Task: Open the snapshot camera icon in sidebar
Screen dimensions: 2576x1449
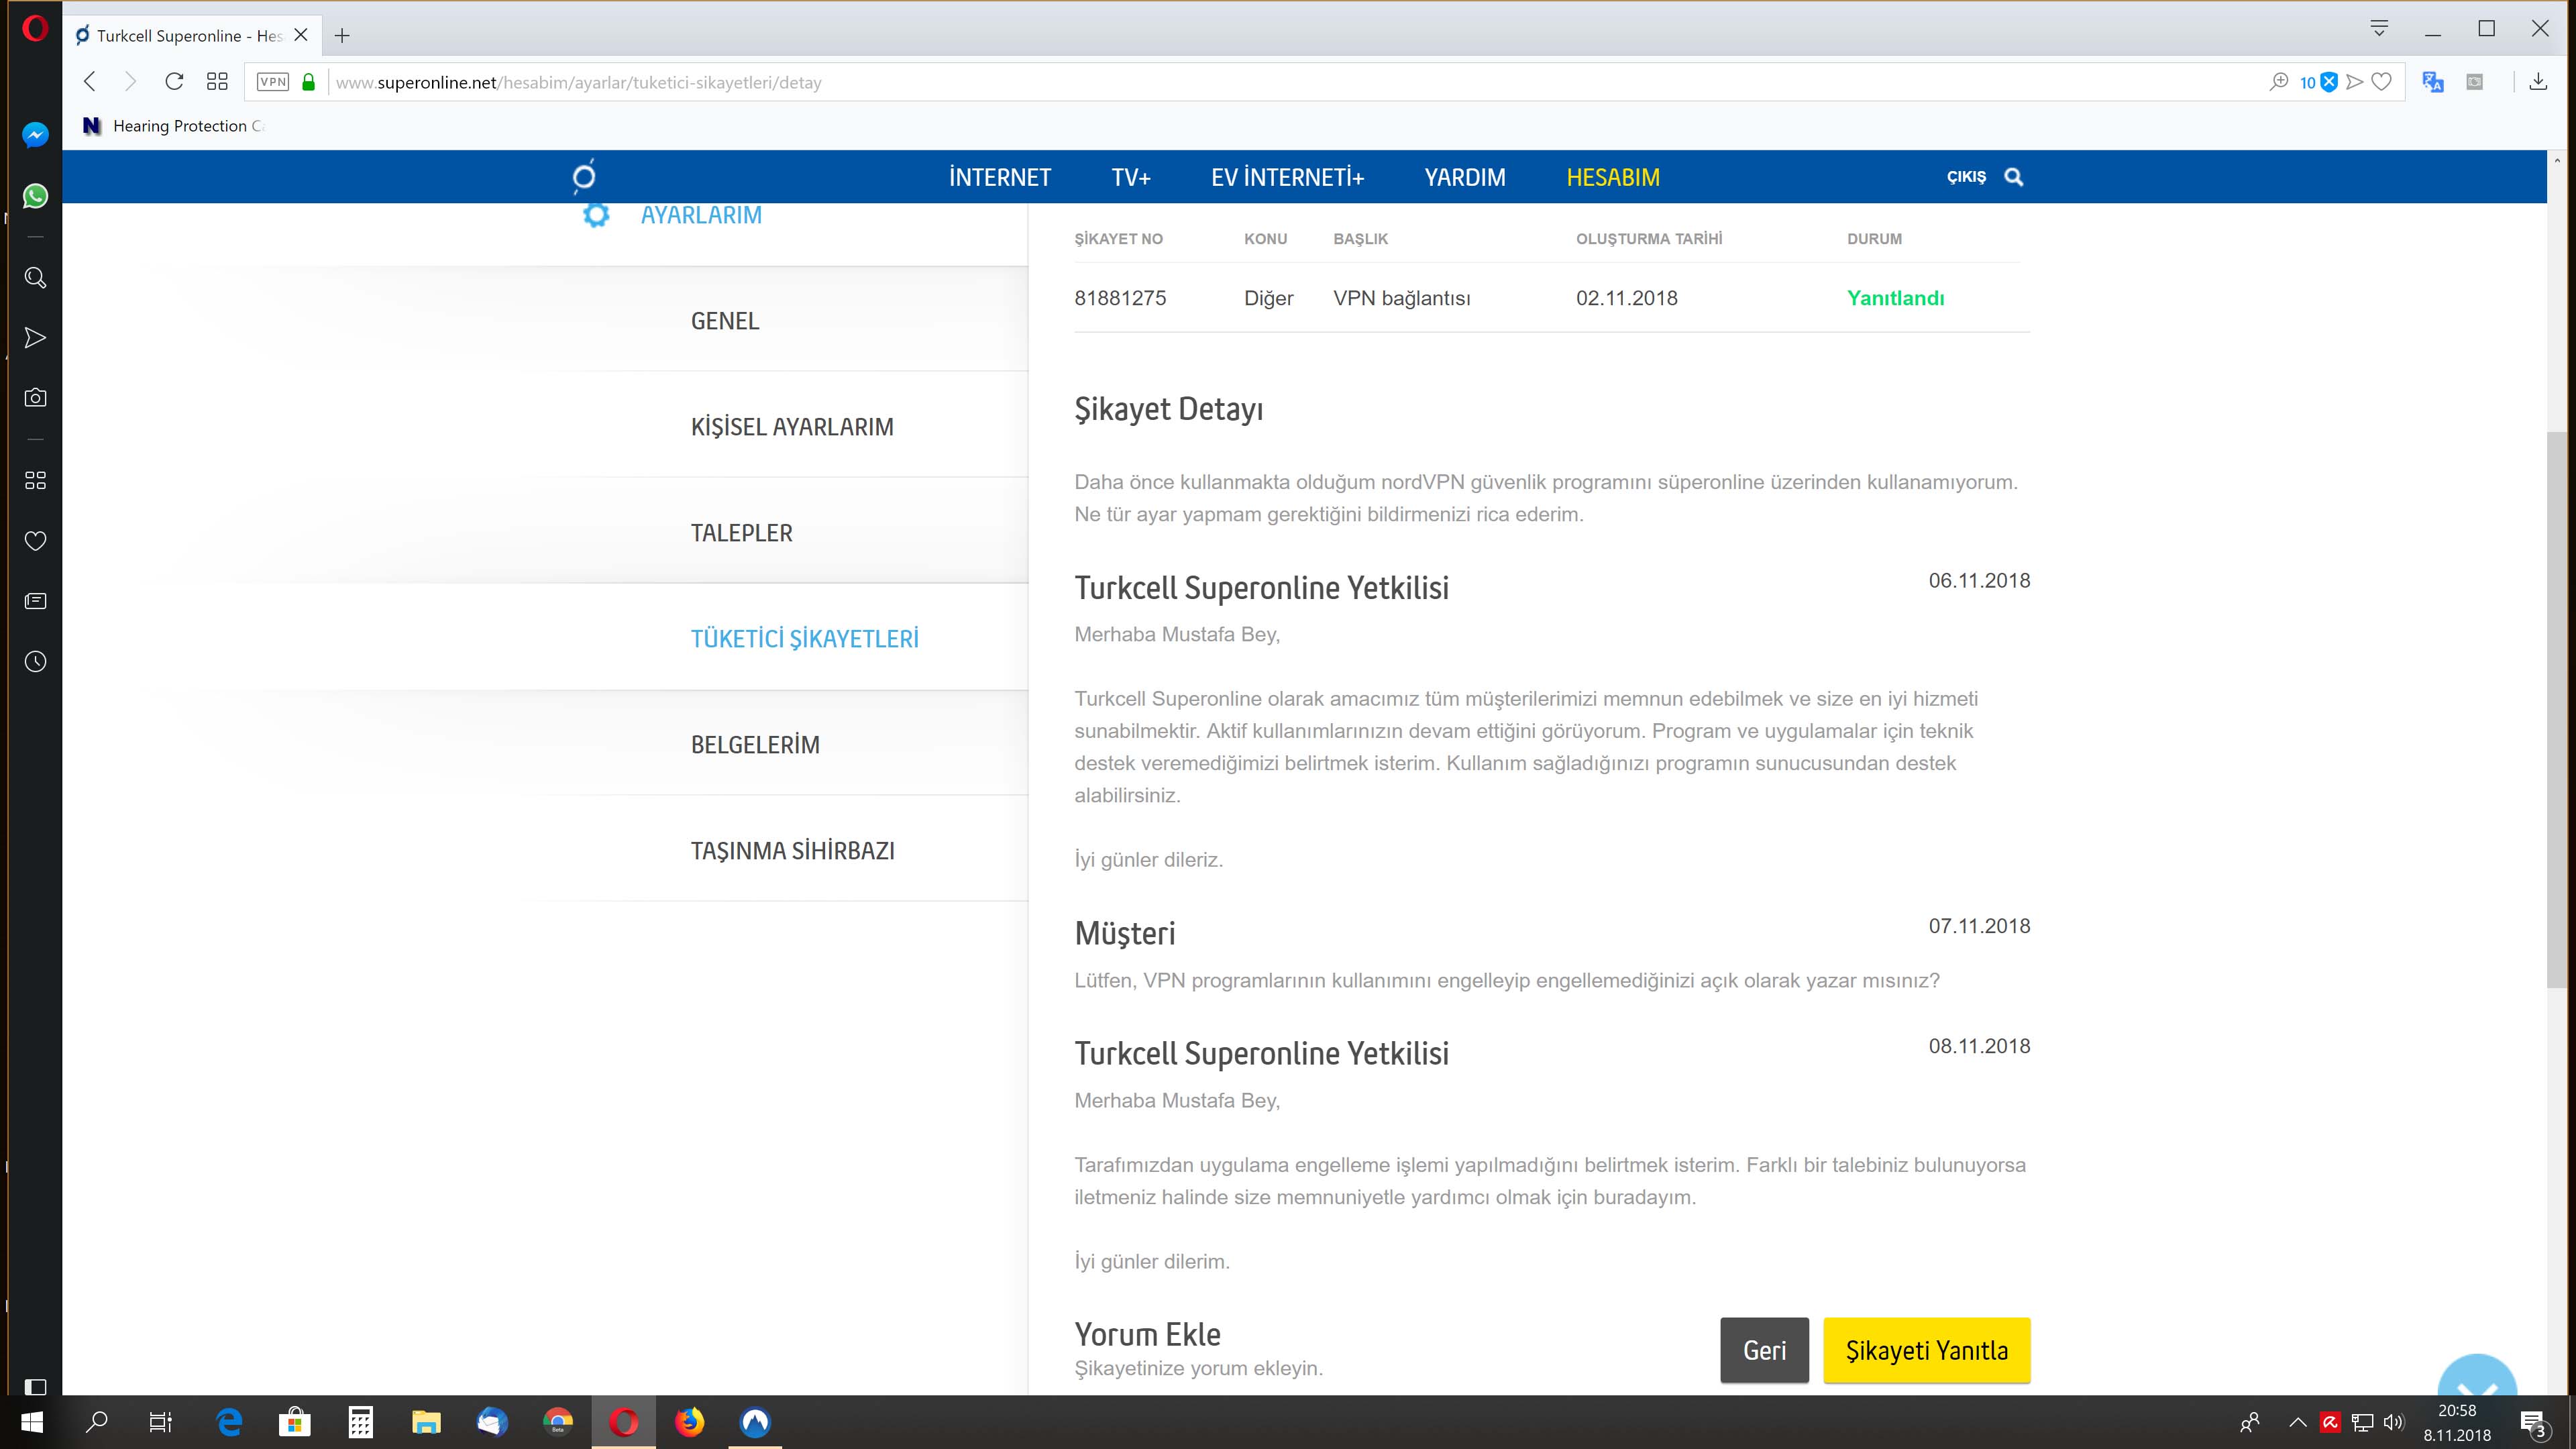Action: [x=35, y=398]
